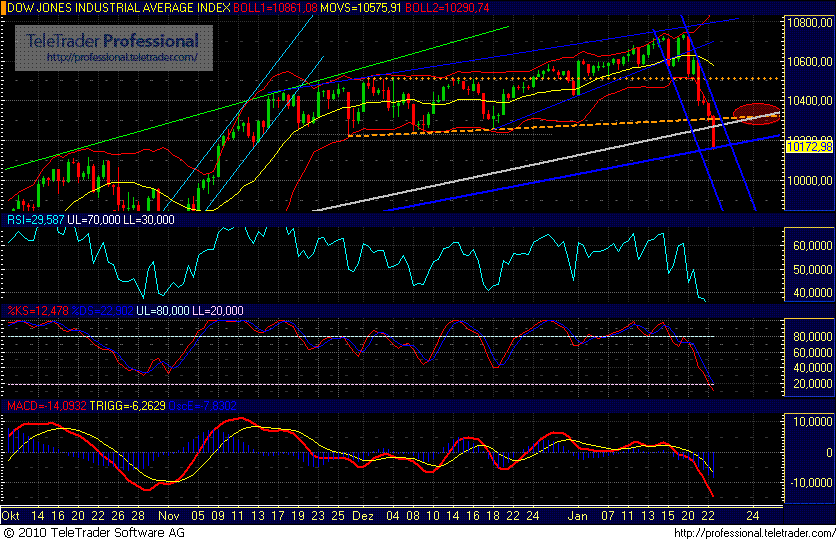Select the MOVS=10575,91 moving average label
The width and height of the screenshot is (836, 542).
pyautogui.click(x=361, y=7)
